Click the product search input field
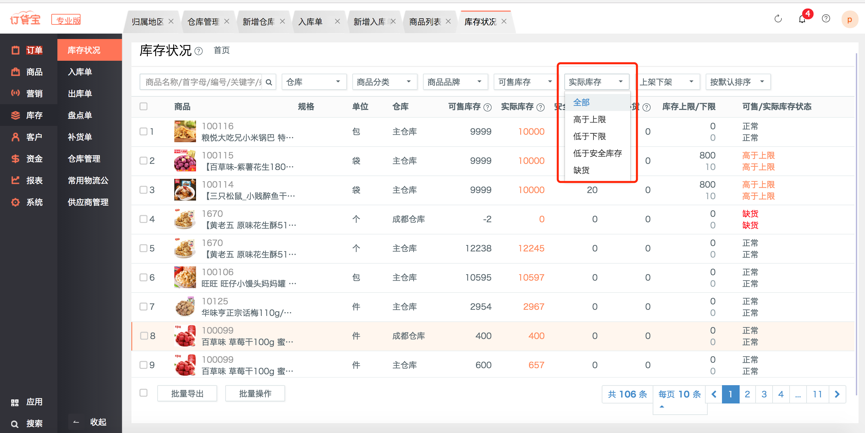865x433 pixels. [x=202, y=82]
